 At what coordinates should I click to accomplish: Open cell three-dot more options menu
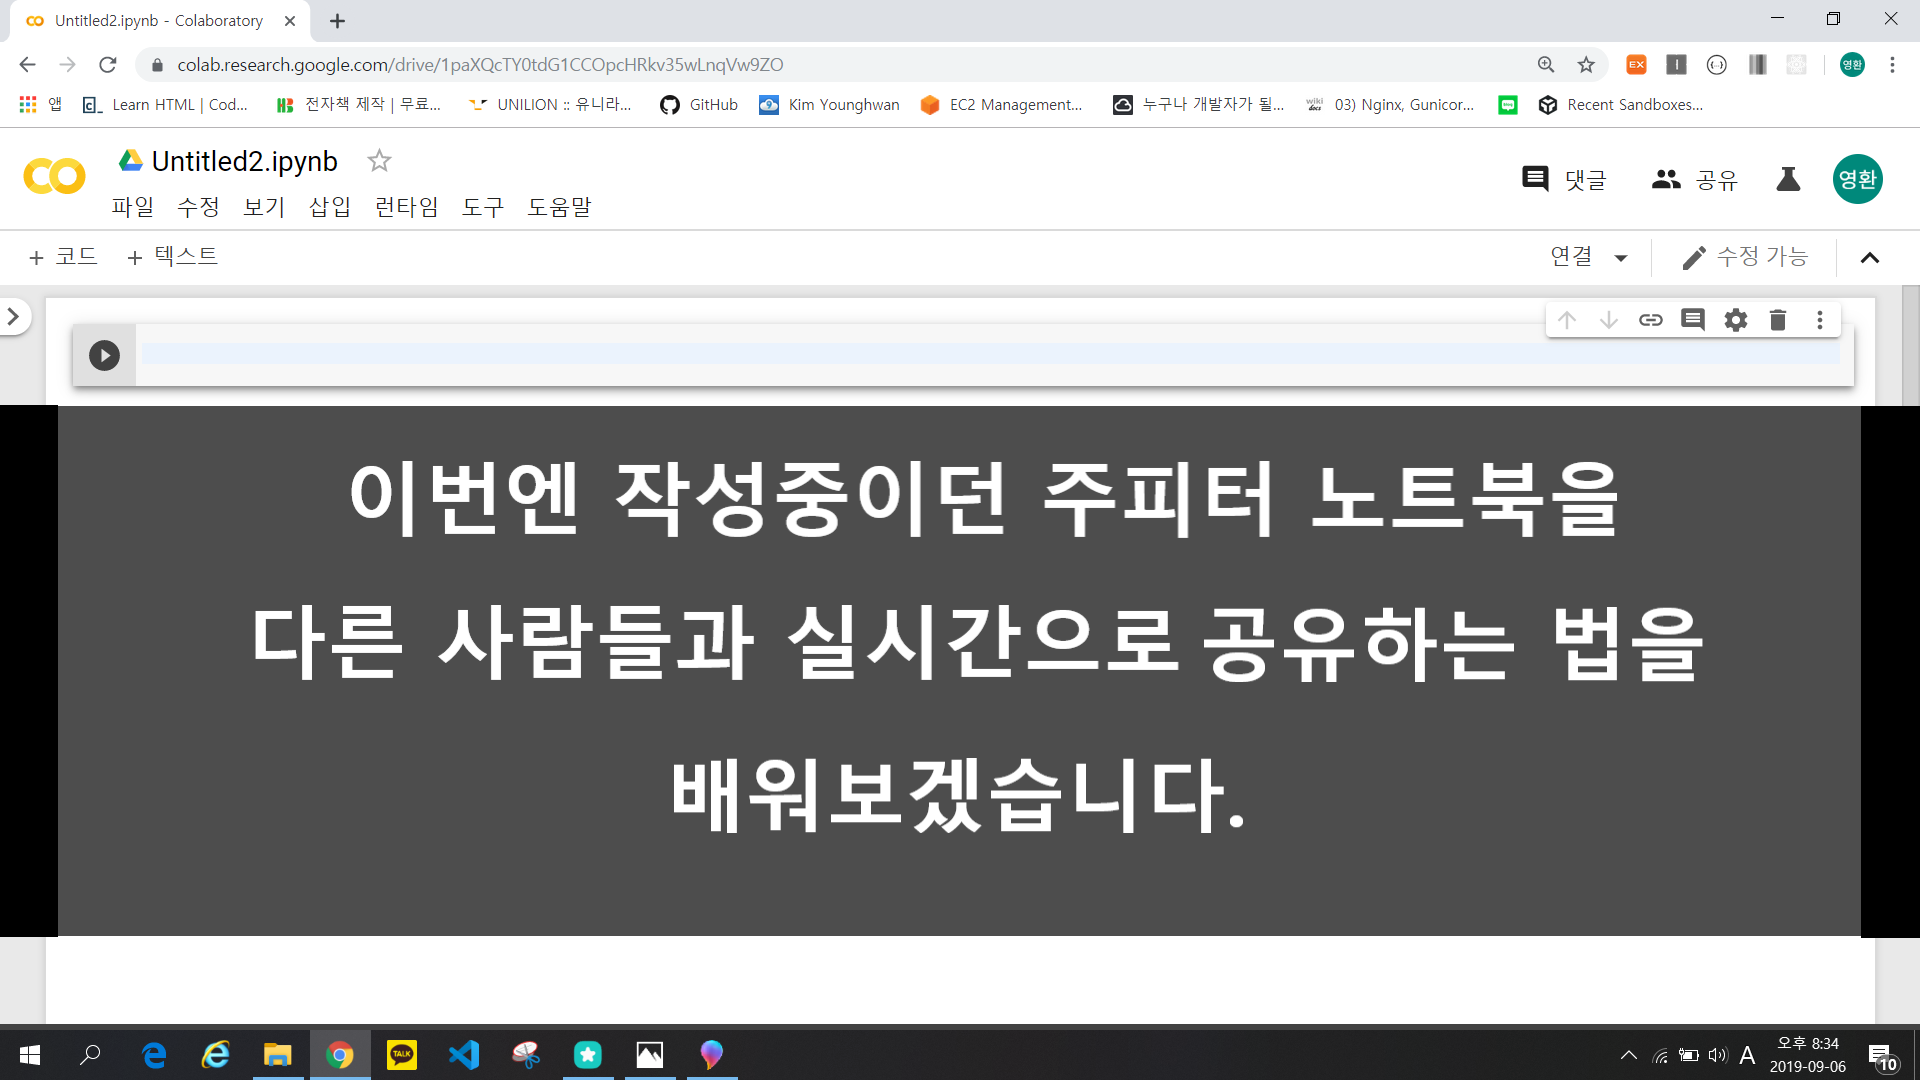[1820, 320]
